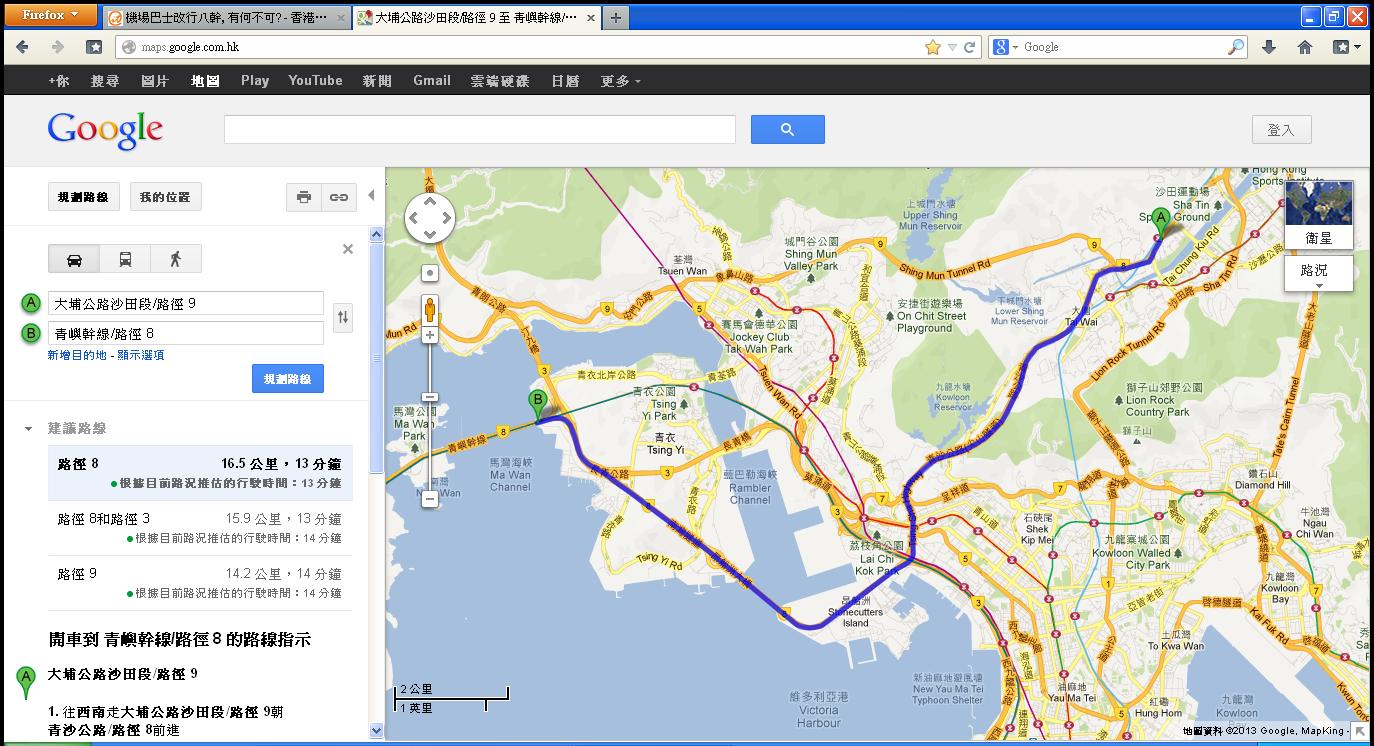
Task: Click the 登入 sign-in button
Action: pos(1281,130)
